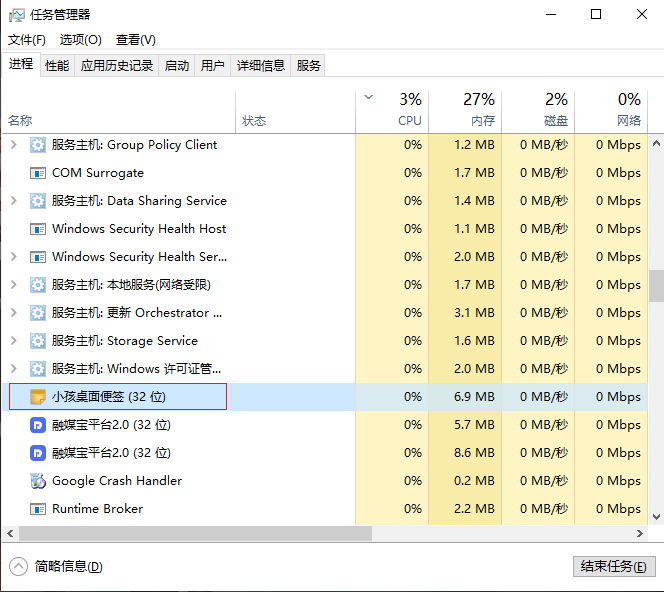The height and width of the screenshot is (592, 664).
Task: Open the 启动 tab
Action: click(177, 66)
